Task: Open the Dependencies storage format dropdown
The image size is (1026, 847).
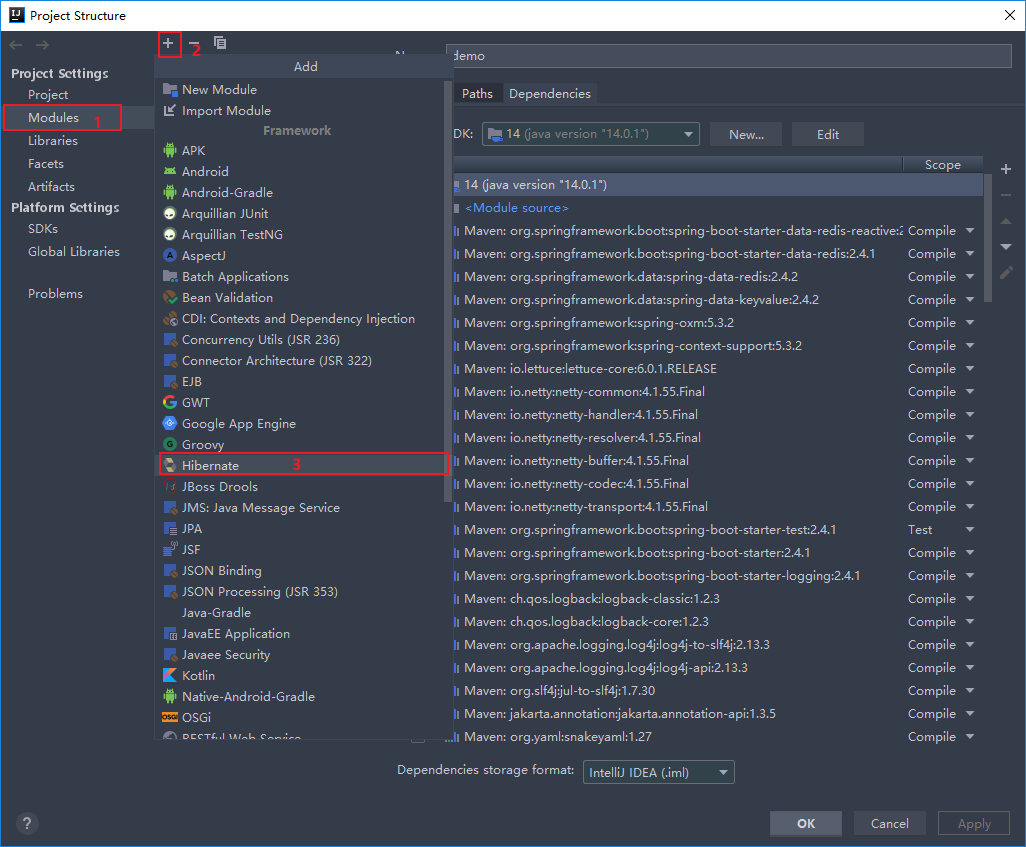Action: [x=658, y=772]
